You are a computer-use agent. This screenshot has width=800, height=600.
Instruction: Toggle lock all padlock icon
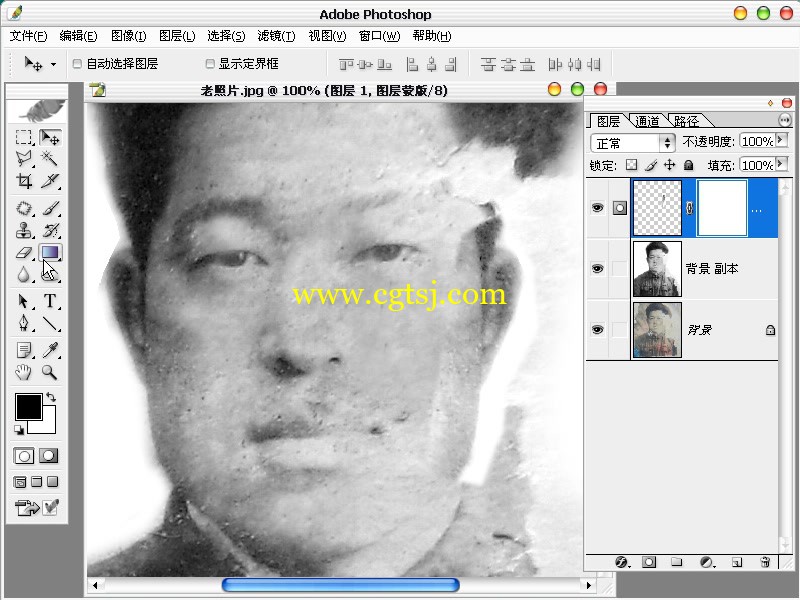(688, 165)
